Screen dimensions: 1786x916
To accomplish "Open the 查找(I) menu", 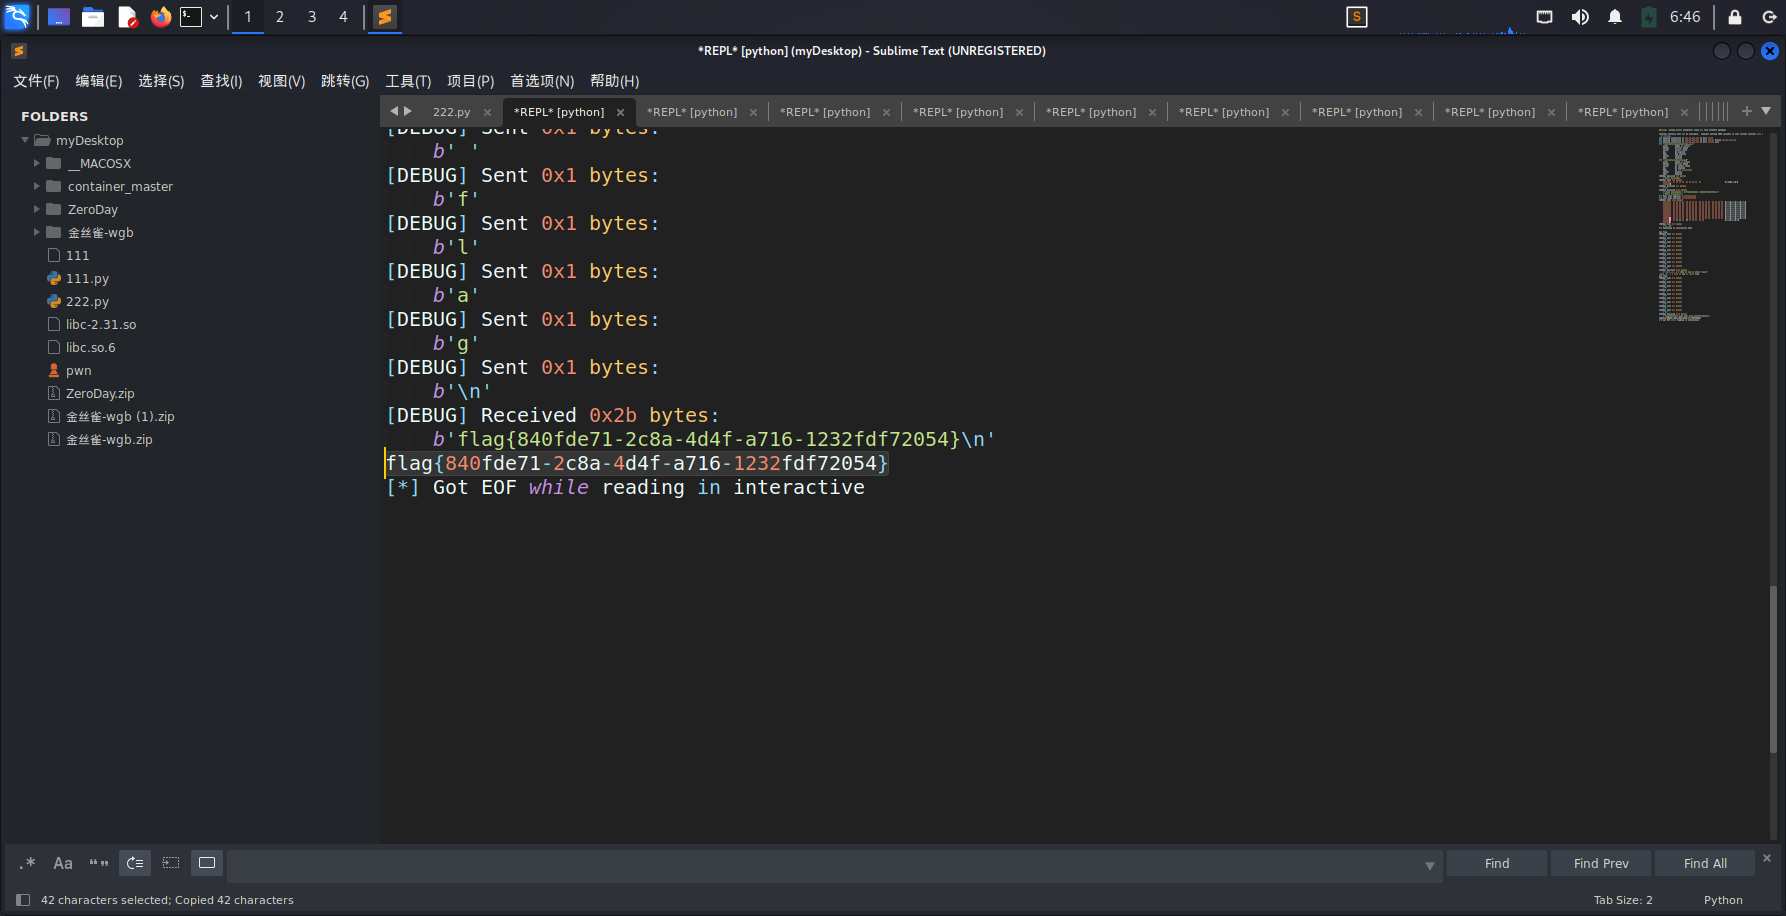I will (x=221, y=81).
